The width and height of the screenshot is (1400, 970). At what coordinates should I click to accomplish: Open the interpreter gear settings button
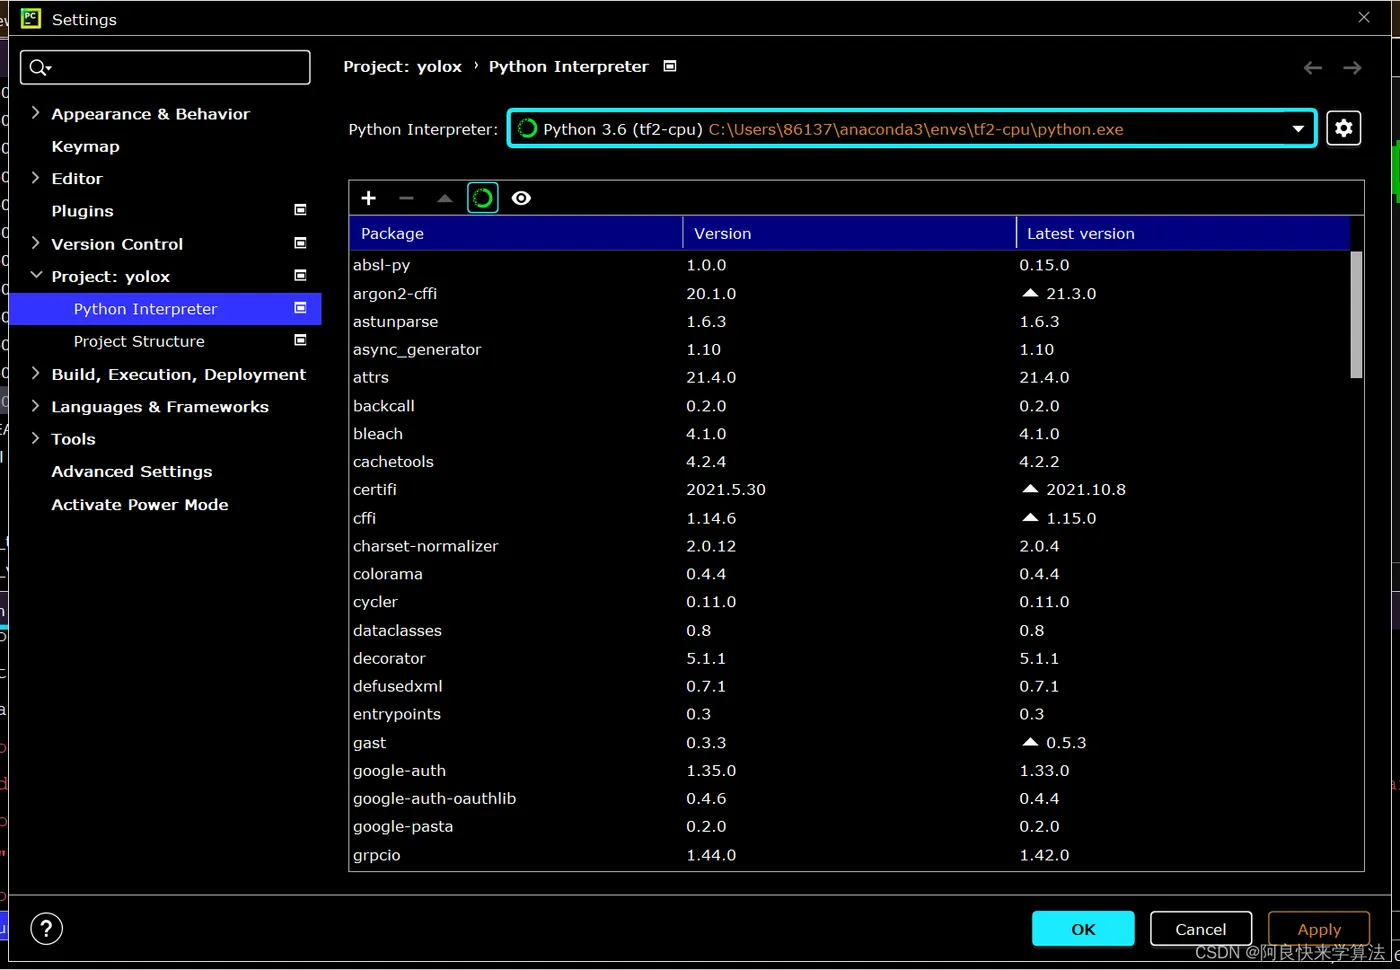[1344, 128]
